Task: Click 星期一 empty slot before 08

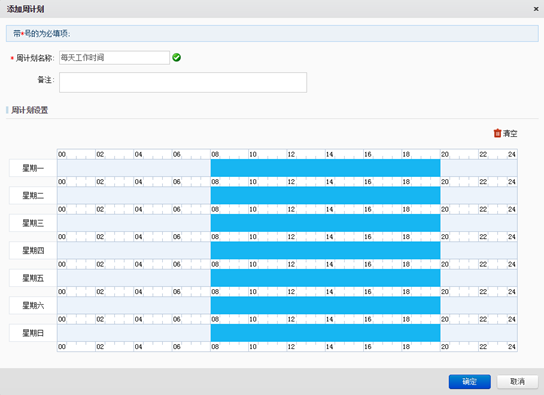Action: pos(134,168)
